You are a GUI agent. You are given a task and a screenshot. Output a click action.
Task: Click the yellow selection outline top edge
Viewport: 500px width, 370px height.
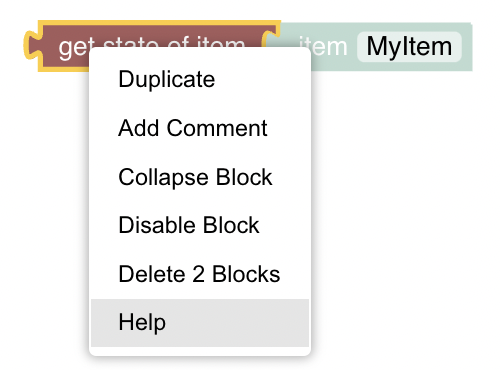click(x=159, y=23)
